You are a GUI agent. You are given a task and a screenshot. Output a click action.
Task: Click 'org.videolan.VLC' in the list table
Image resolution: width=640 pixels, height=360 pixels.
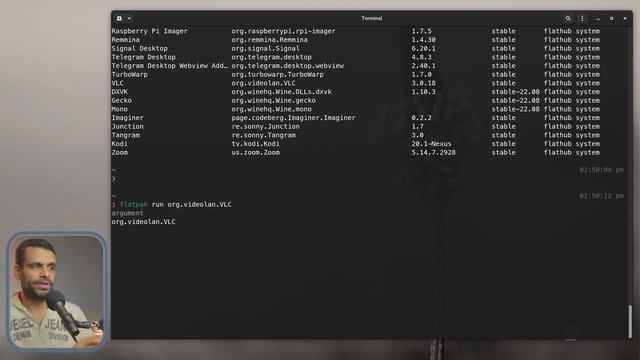[x=263, y=83]
